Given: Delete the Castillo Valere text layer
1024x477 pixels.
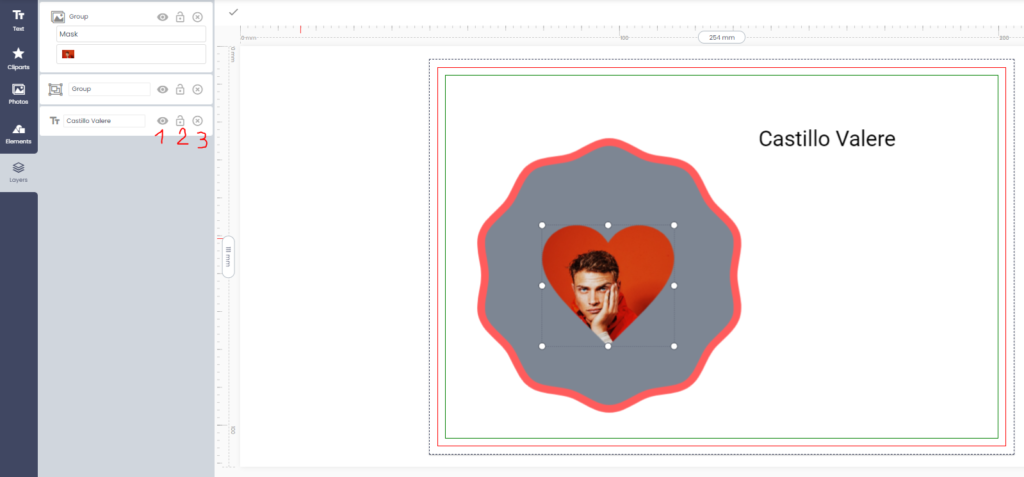Looking at the screenshot, I should click(197, 121).
